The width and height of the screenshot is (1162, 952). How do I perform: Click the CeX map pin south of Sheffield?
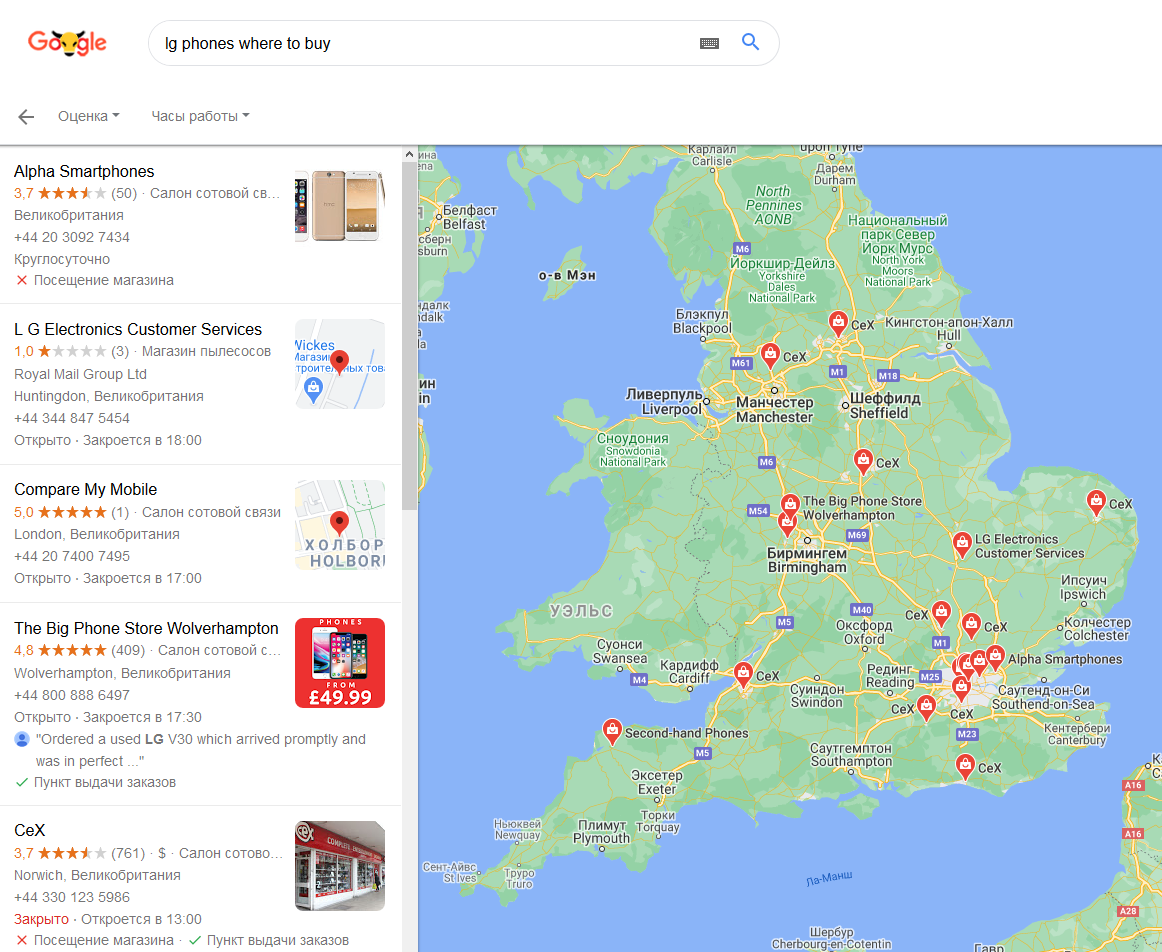coord(863,461)
